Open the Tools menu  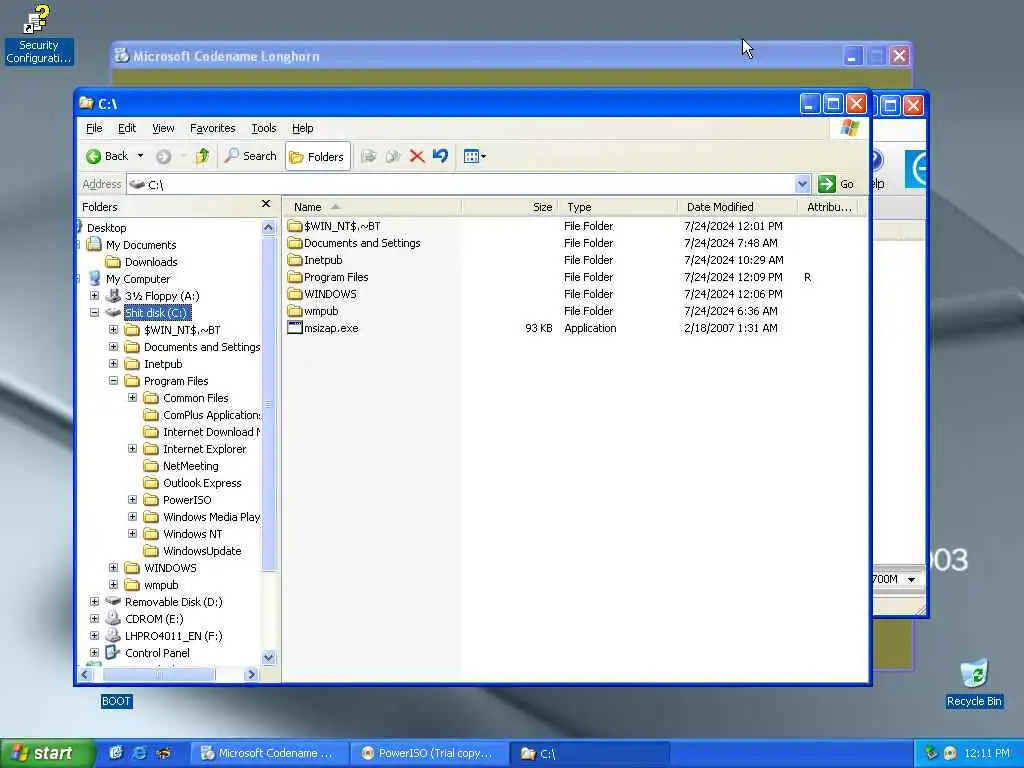(264, 128)
